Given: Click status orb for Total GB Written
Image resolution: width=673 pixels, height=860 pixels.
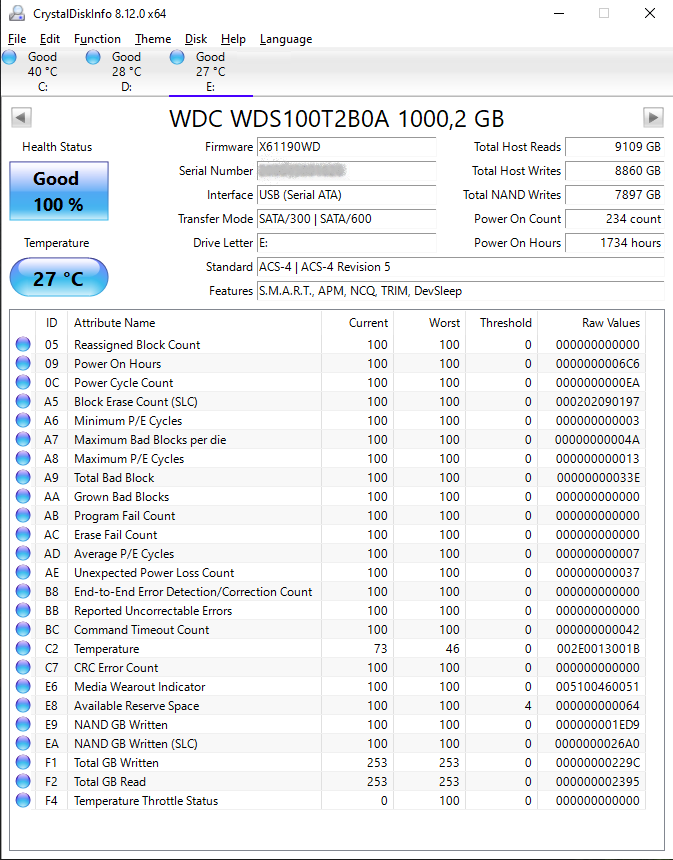Looking at the screenshot, I should point(23,762).
